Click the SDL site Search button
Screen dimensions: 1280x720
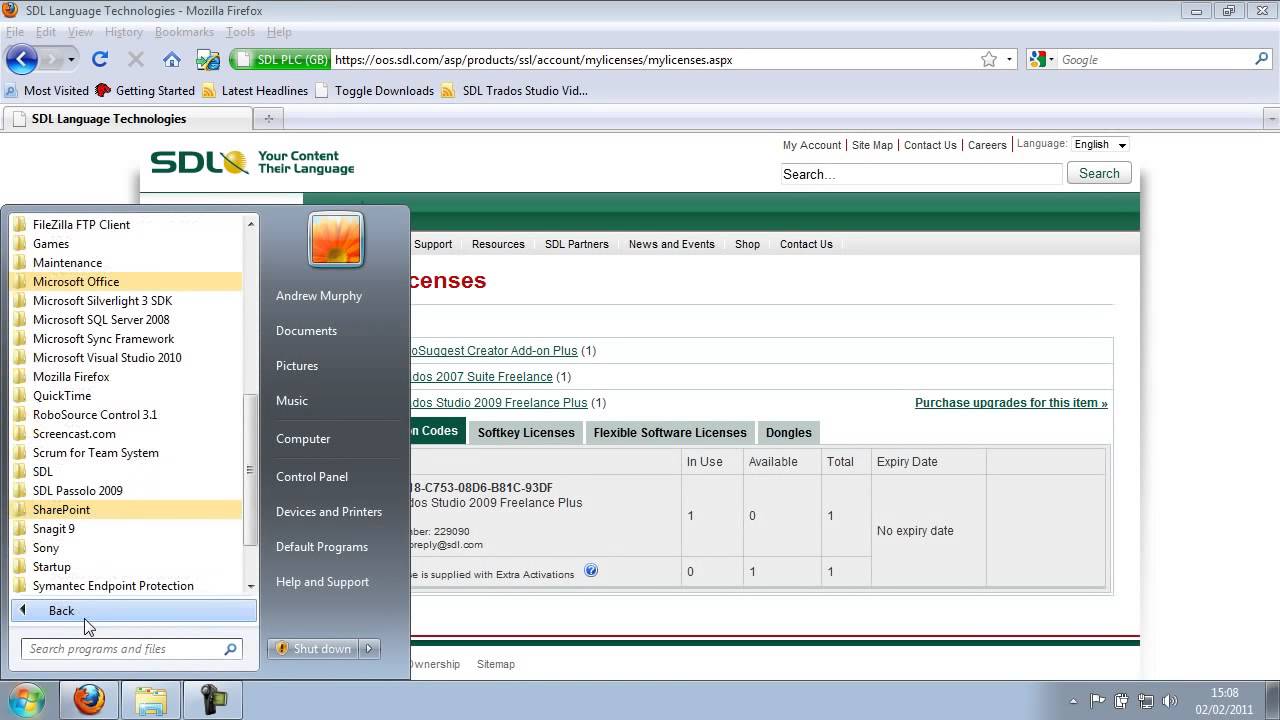pos(1099,174)
